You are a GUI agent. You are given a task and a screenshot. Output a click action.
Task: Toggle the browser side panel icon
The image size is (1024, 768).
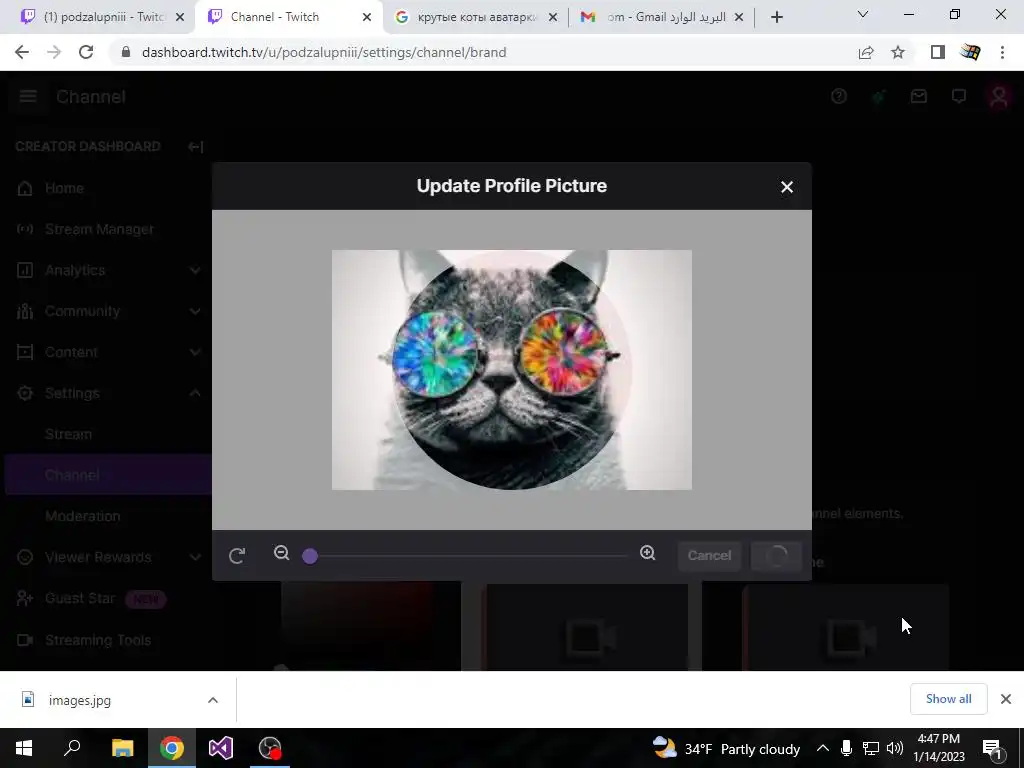point(938,52)
